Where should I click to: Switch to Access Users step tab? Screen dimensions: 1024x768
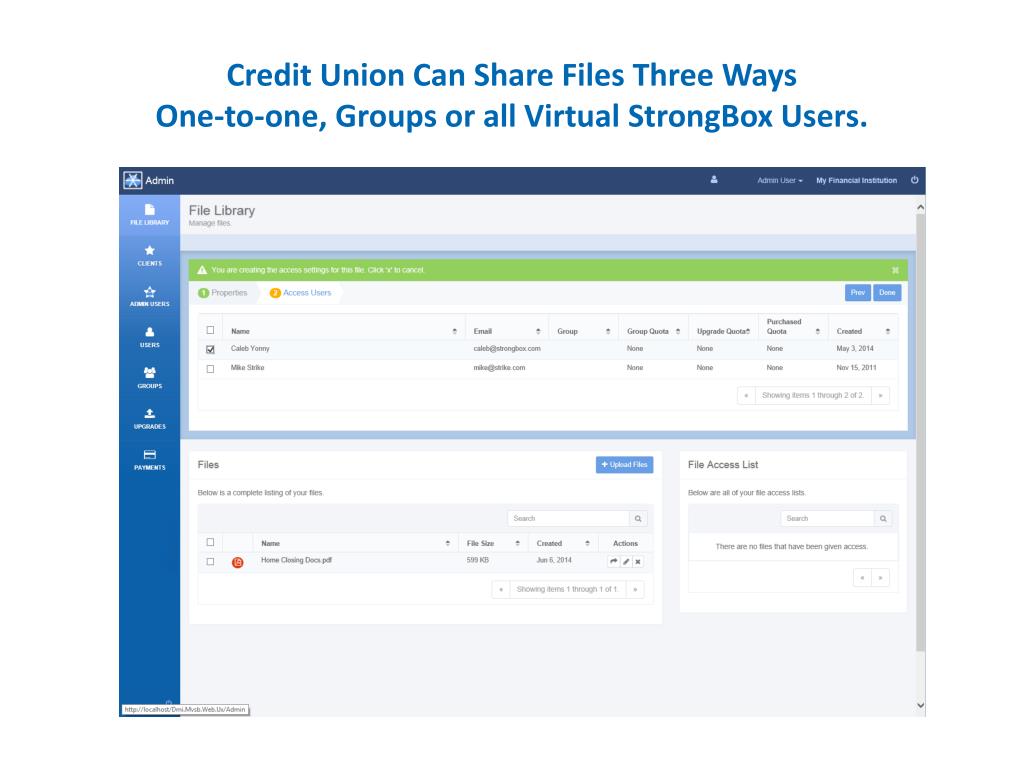tap(300, 293)
